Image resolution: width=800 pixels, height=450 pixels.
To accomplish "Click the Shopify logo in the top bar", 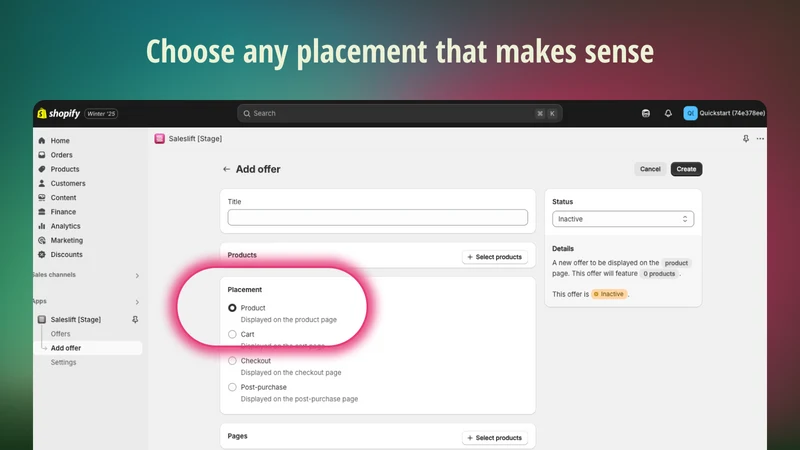I will pos(59,113).
